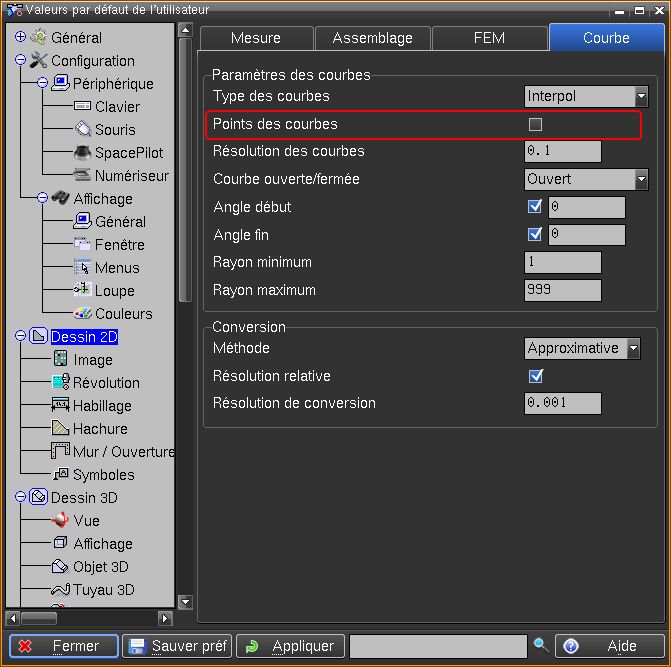This screenshot has height=667, width=671.
Task: Click the search magnifier icon at bottom
Action: (x=541, y=646)
